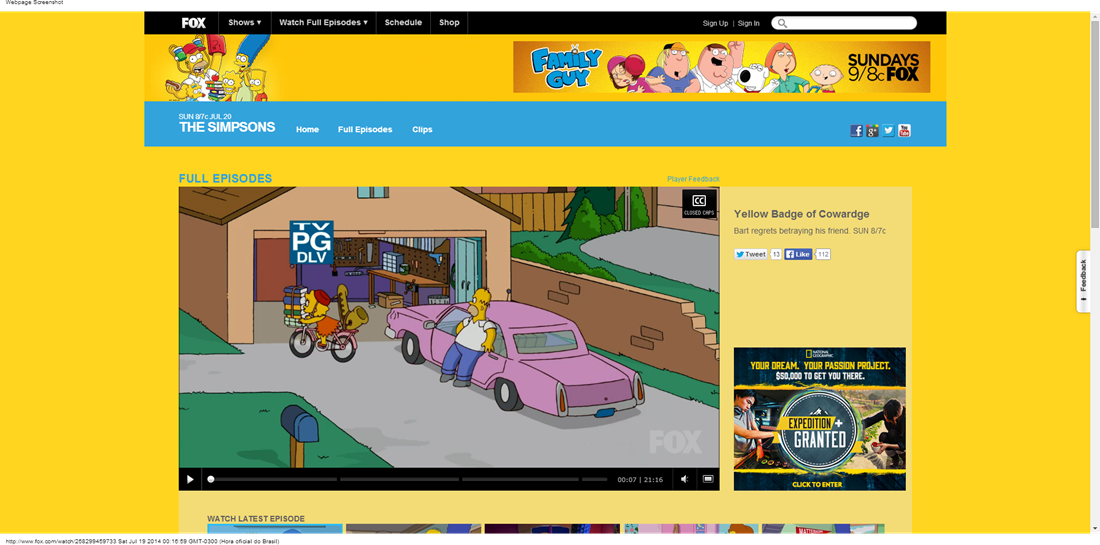Open the Schedule page
The image size is (1100, 545).
(x=403, y=22)
